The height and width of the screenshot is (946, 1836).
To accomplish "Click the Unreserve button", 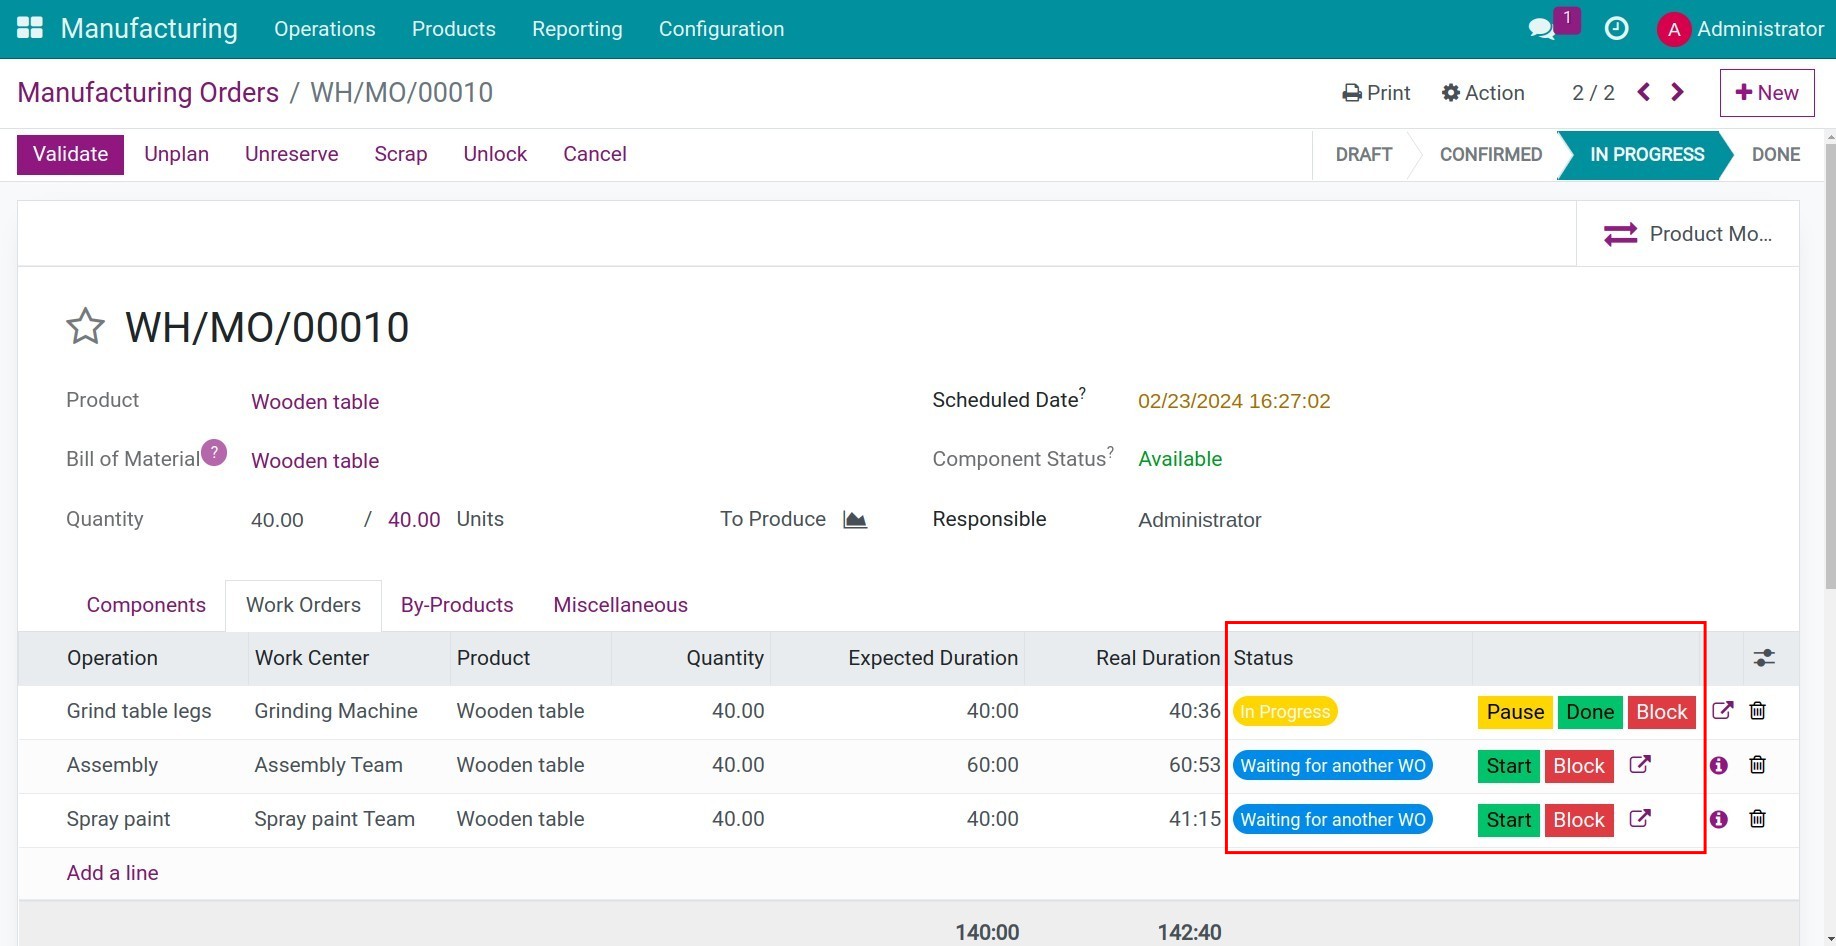I will (x=292, y=154).
